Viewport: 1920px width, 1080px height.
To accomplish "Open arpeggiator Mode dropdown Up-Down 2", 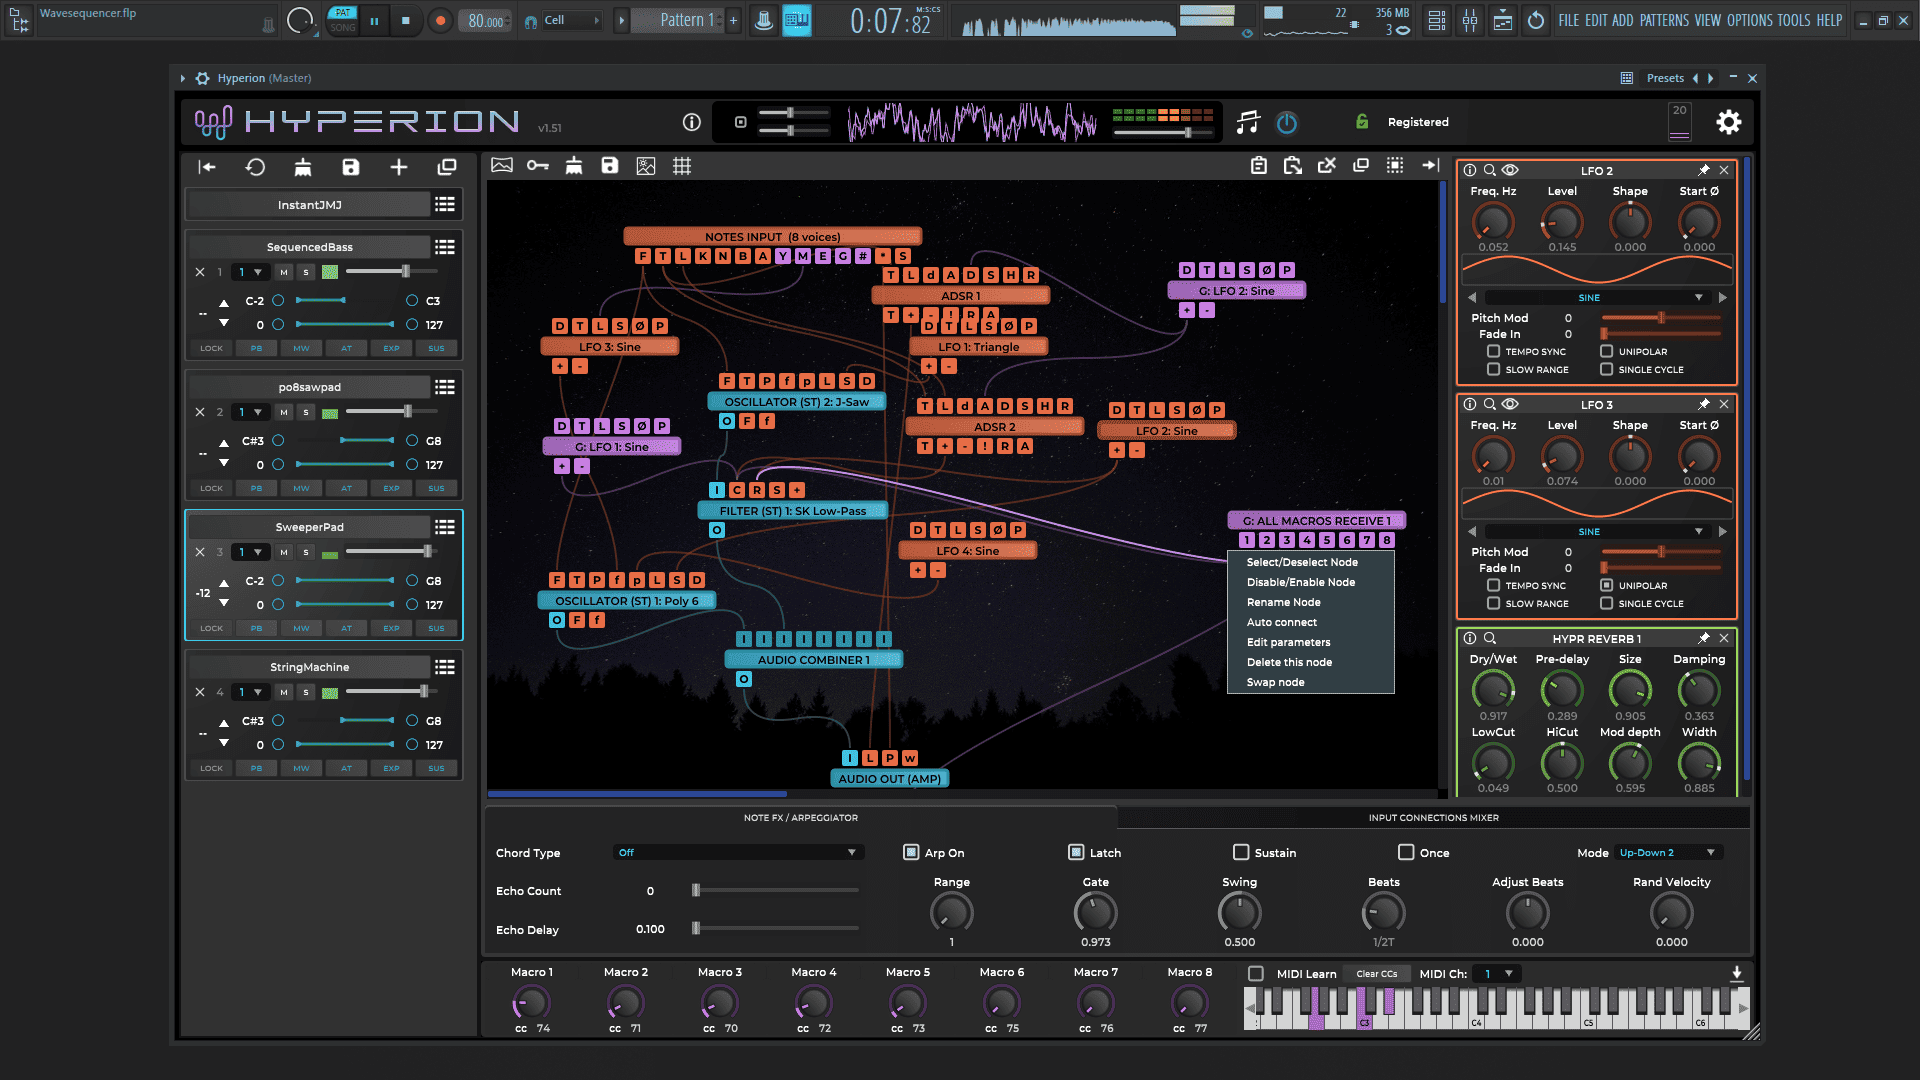I will point(1667,852).
